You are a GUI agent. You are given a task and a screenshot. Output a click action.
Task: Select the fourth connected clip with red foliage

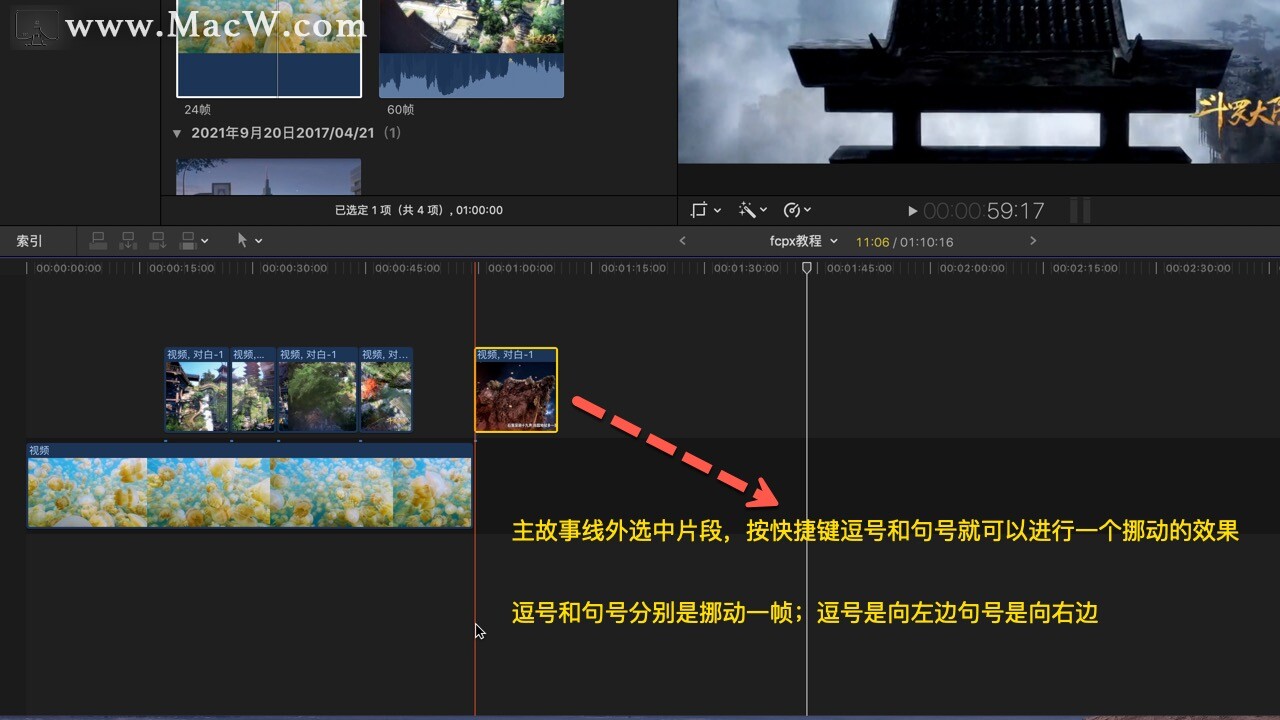click(386, 390)
